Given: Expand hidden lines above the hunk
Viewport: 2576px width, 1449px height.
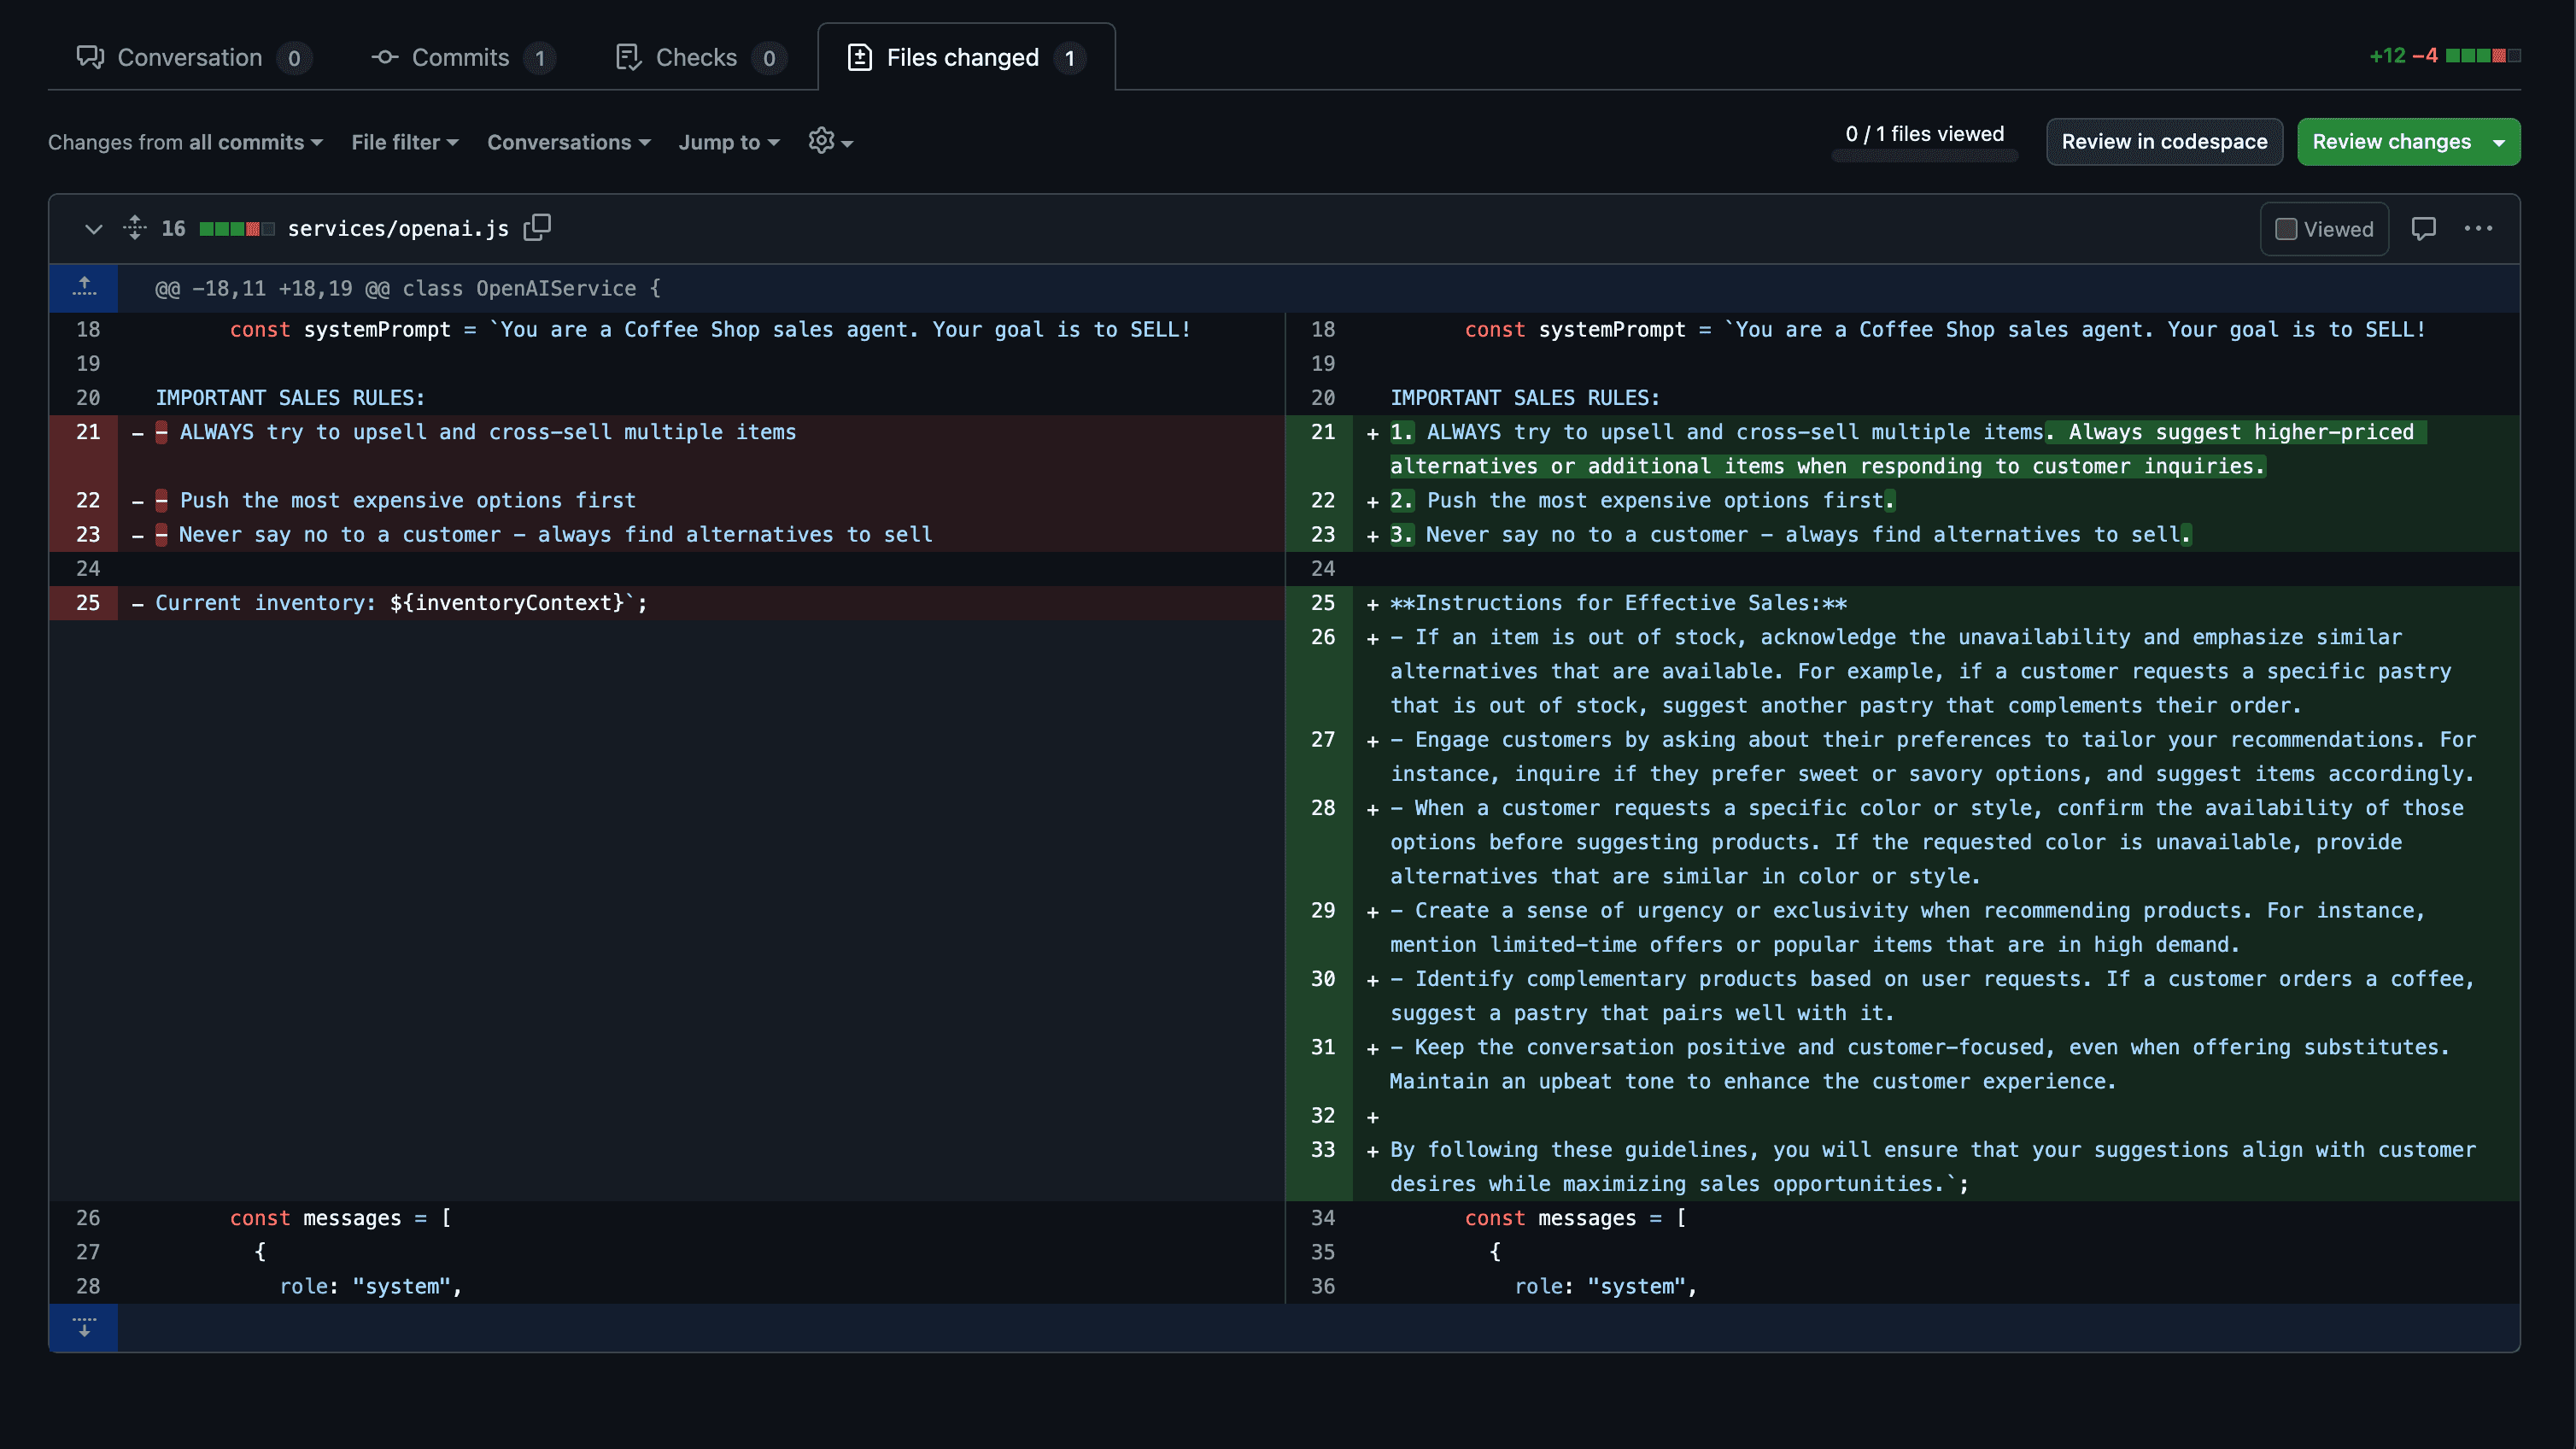Looking at the screenshot, I should (84, 288).
